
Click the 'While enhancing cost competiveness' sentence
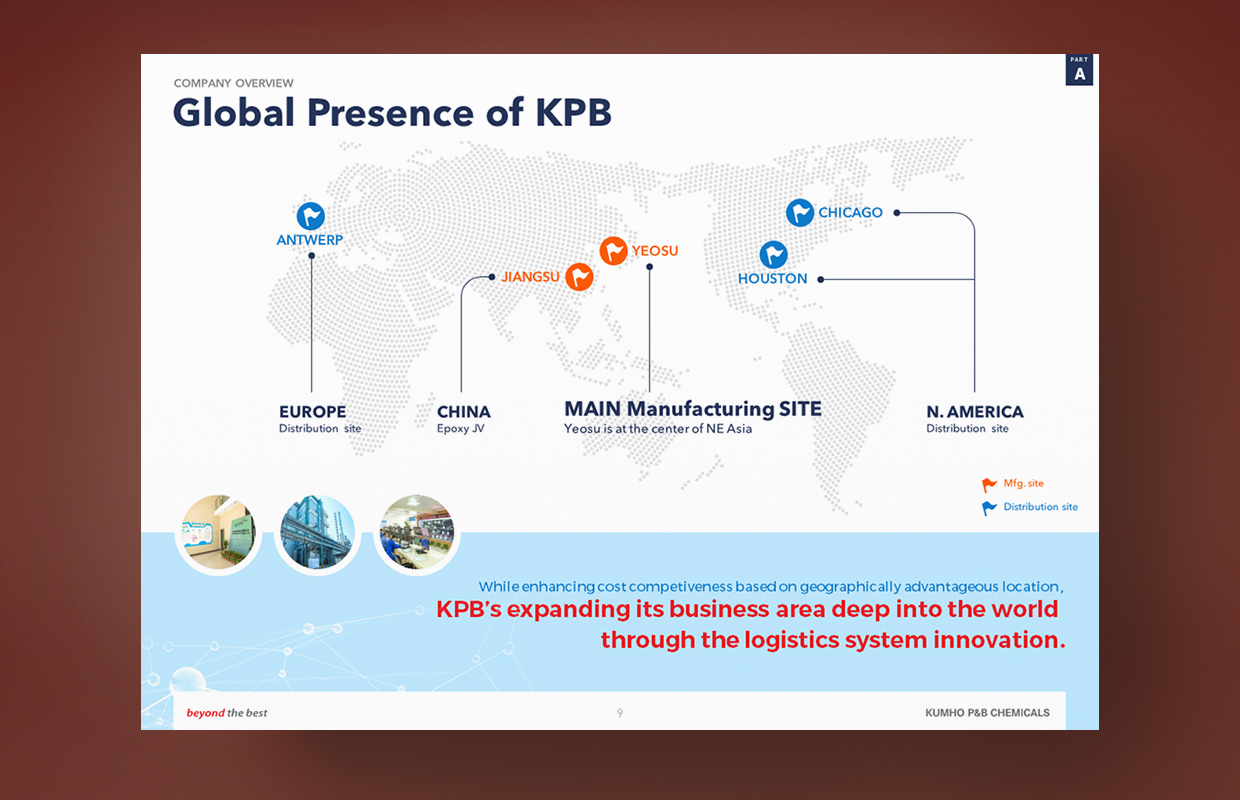click(771, 587)
